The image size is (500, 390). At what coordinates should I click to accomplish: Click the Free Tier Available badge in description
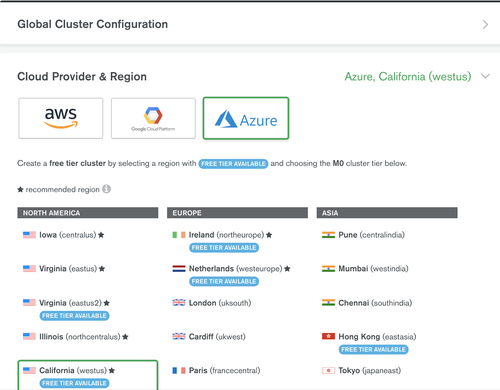pyautogui.click(x=233, y=164)
